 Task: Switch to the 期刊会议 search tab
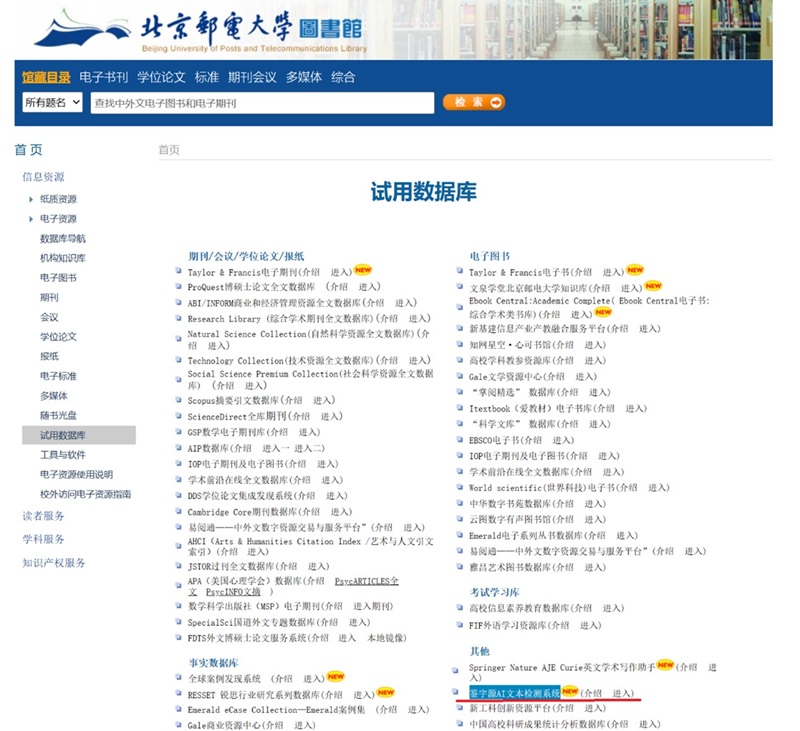tap(252, 77)
